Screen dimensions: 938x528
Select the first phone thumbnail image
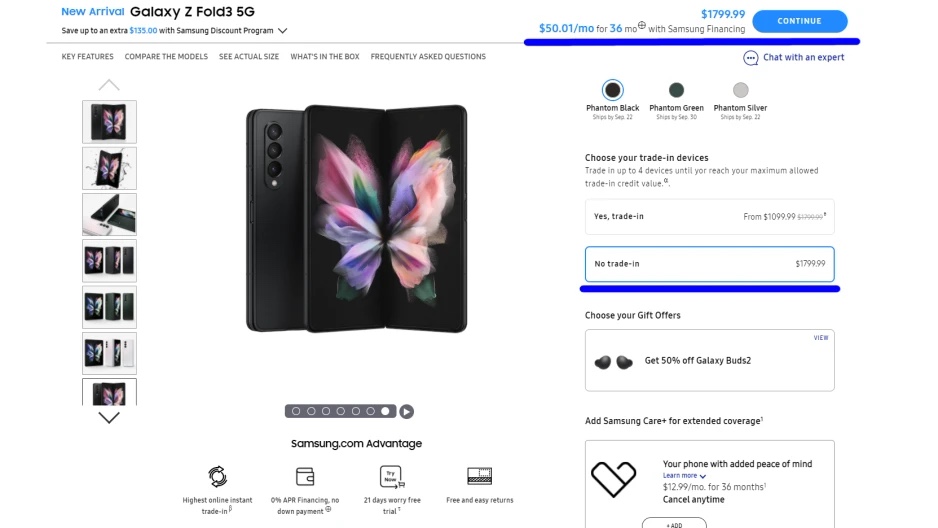[109, 121]
